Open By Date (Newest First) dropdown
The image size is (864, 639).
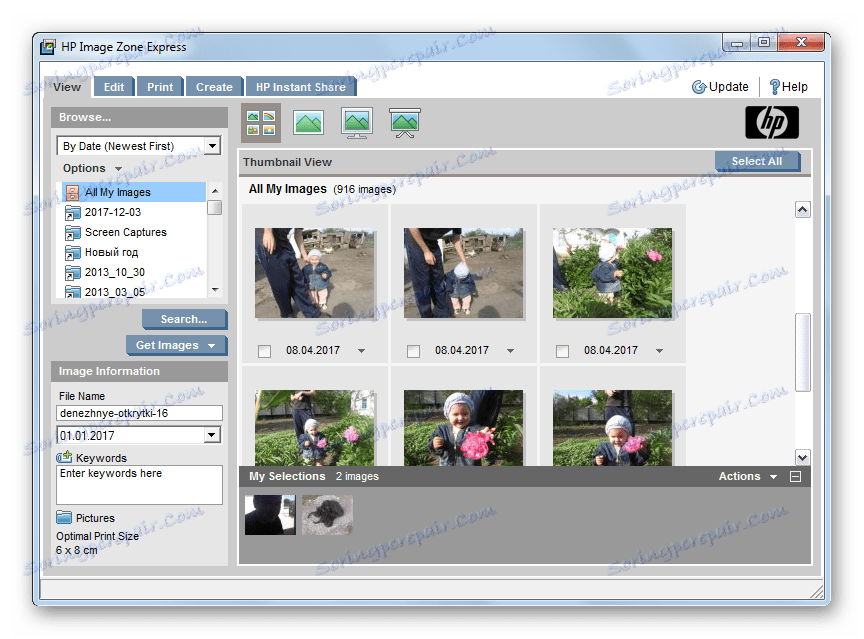pos(212,146)
